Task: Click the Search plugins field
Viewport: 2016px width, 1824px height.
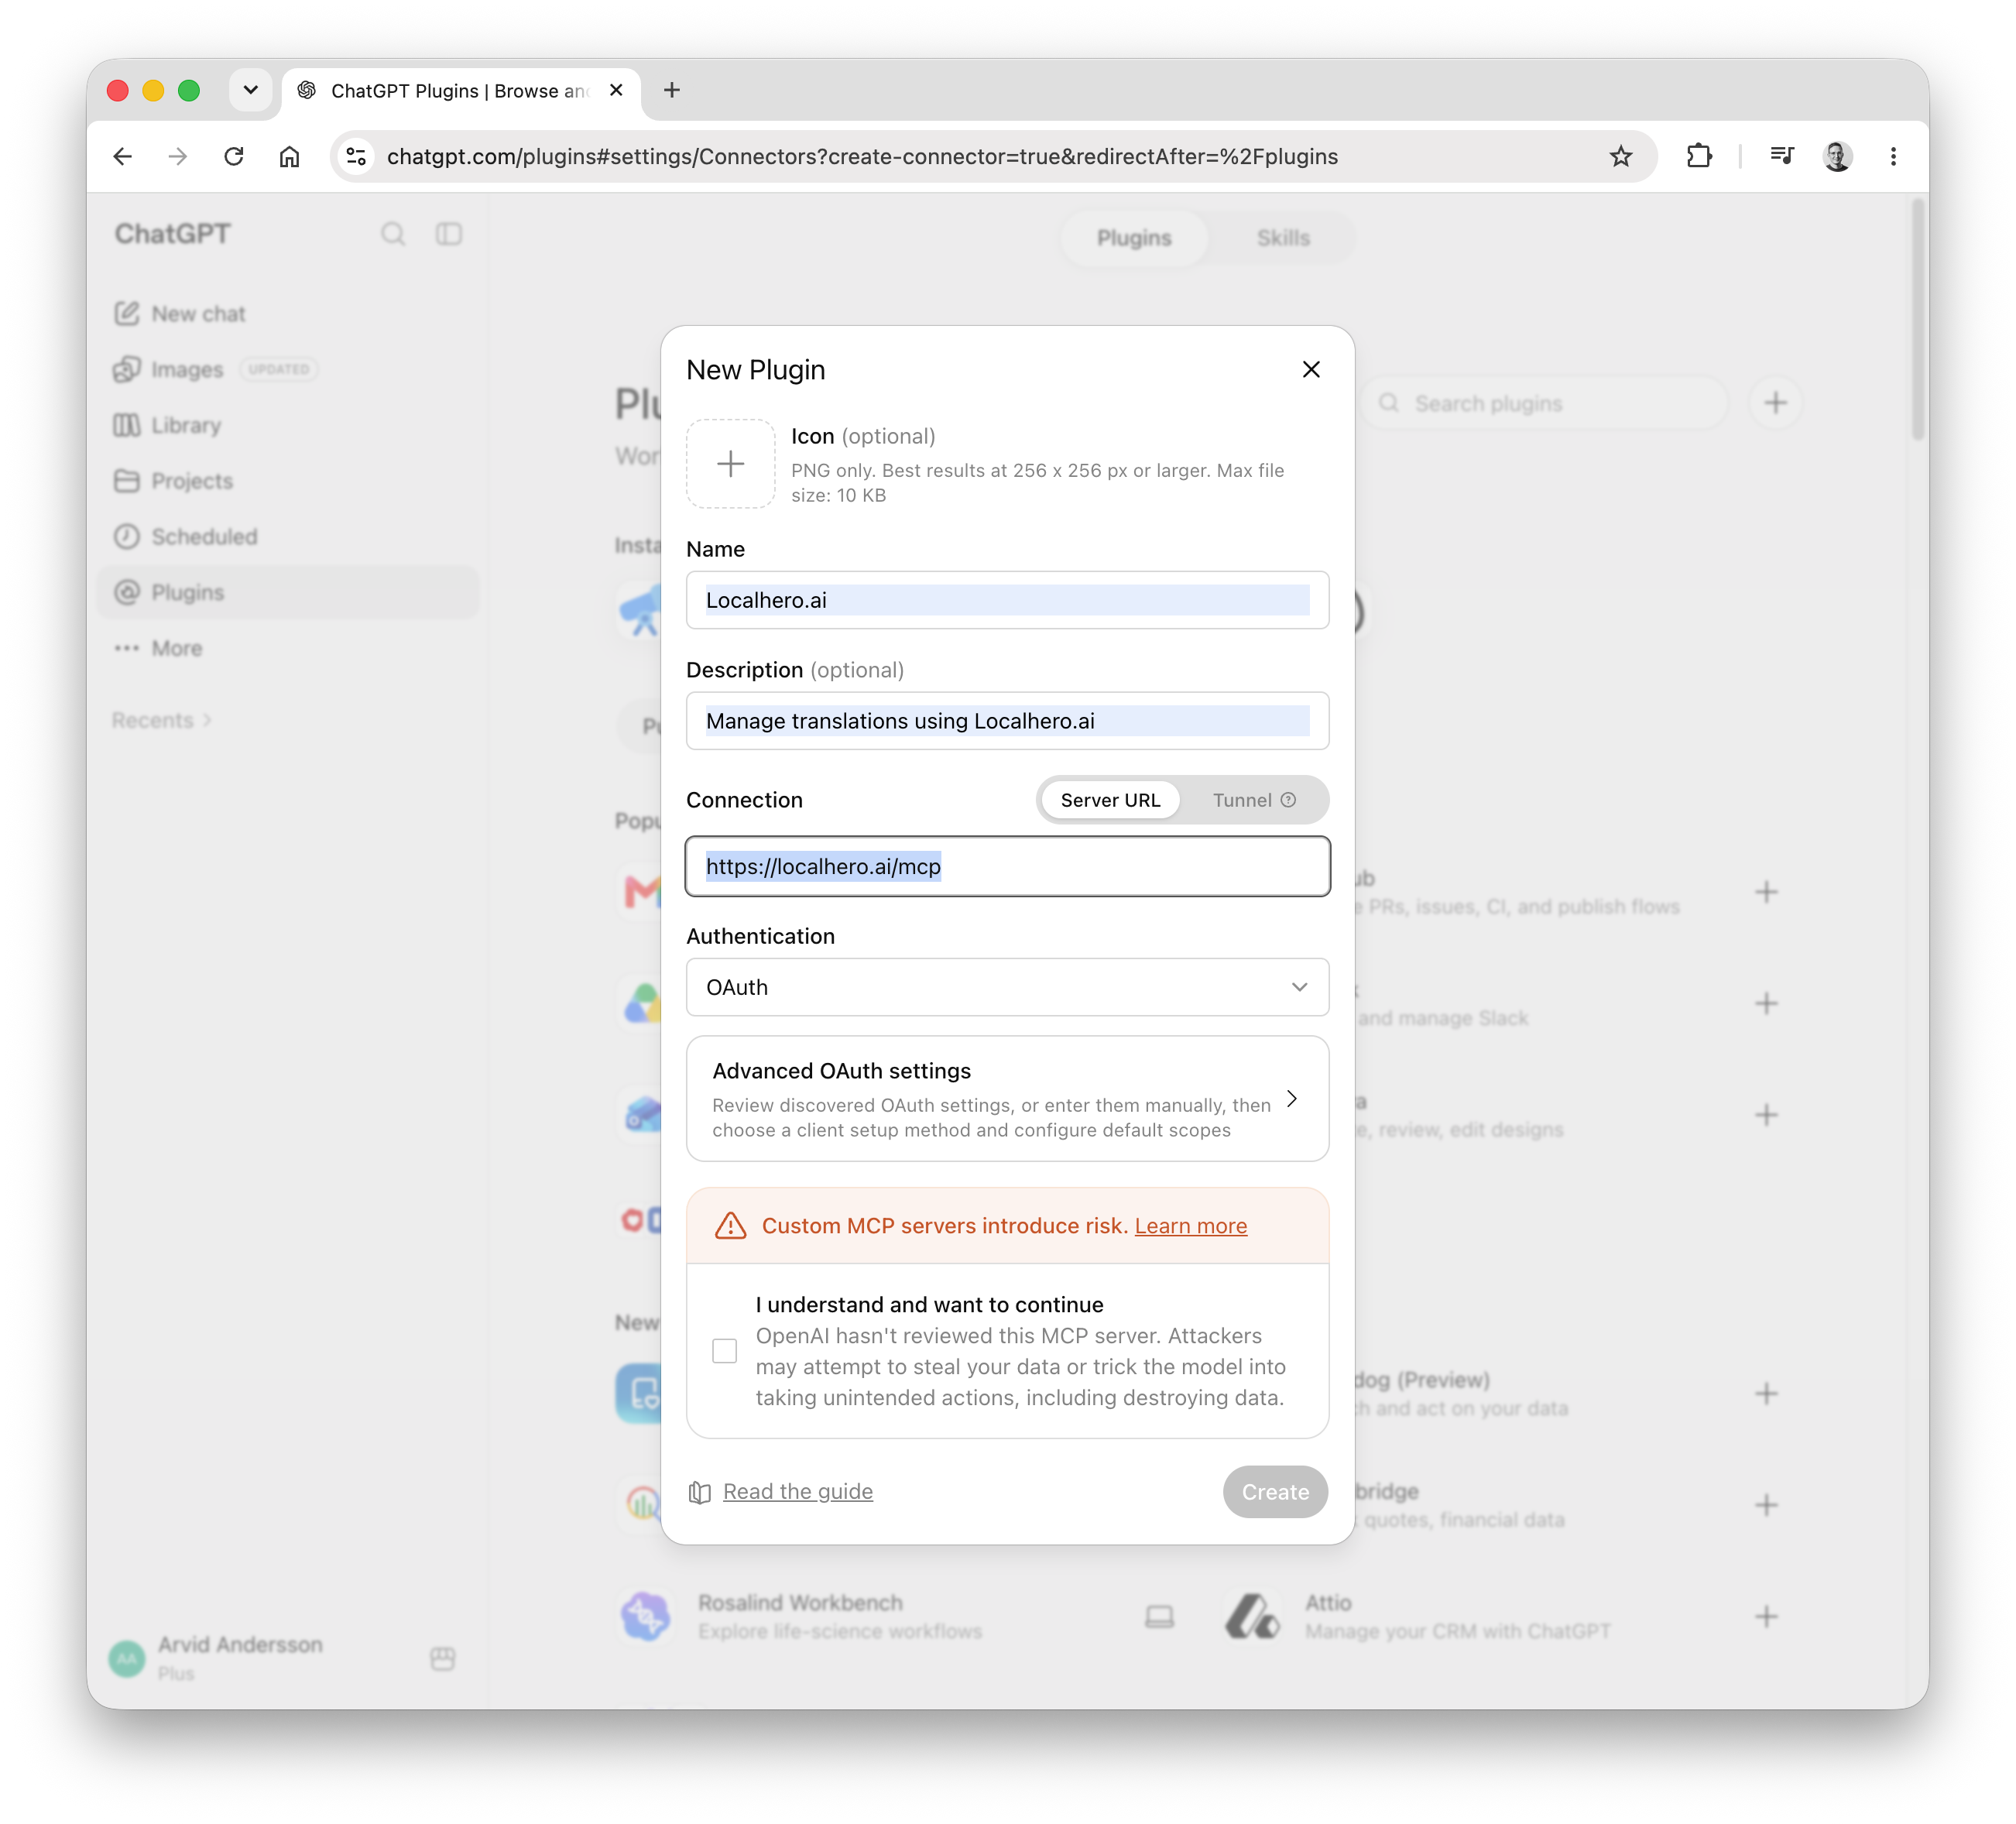Action: point(1545,403)
